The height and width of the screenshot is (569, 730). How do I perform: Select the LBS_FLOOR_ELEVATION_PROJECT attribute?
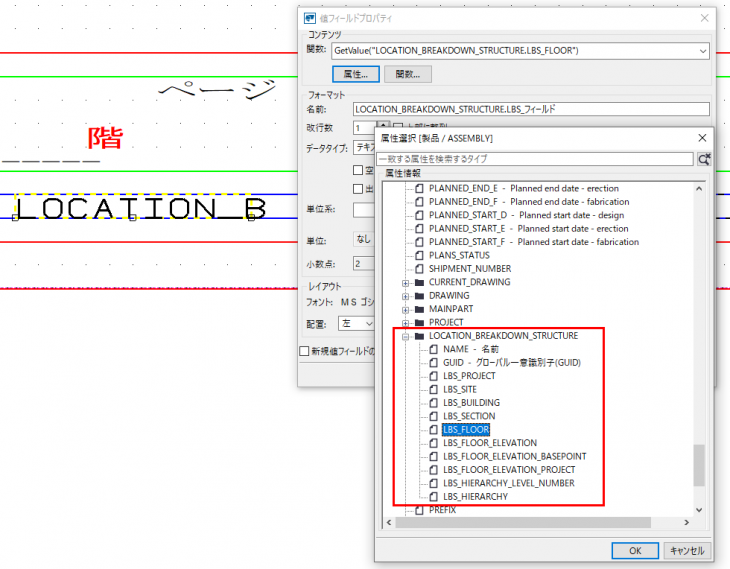click(x=509, y=470)
